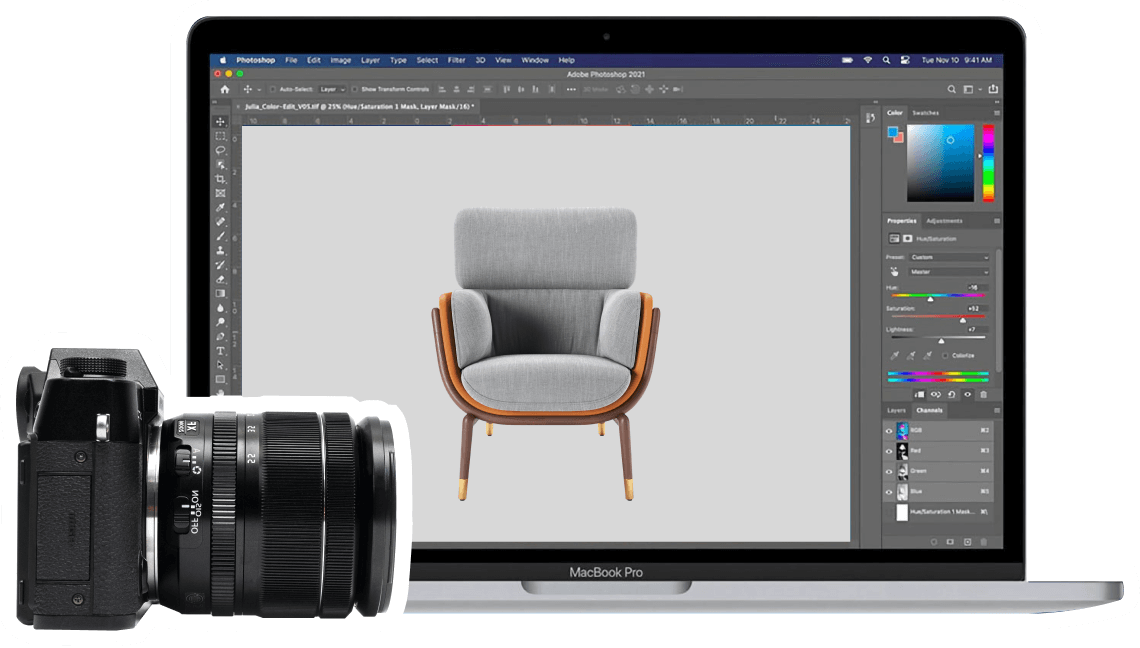Open the Auto-Select Layer dropdown in options bar
This screenshot has width=1140, height=648.
tap(333, 89)
